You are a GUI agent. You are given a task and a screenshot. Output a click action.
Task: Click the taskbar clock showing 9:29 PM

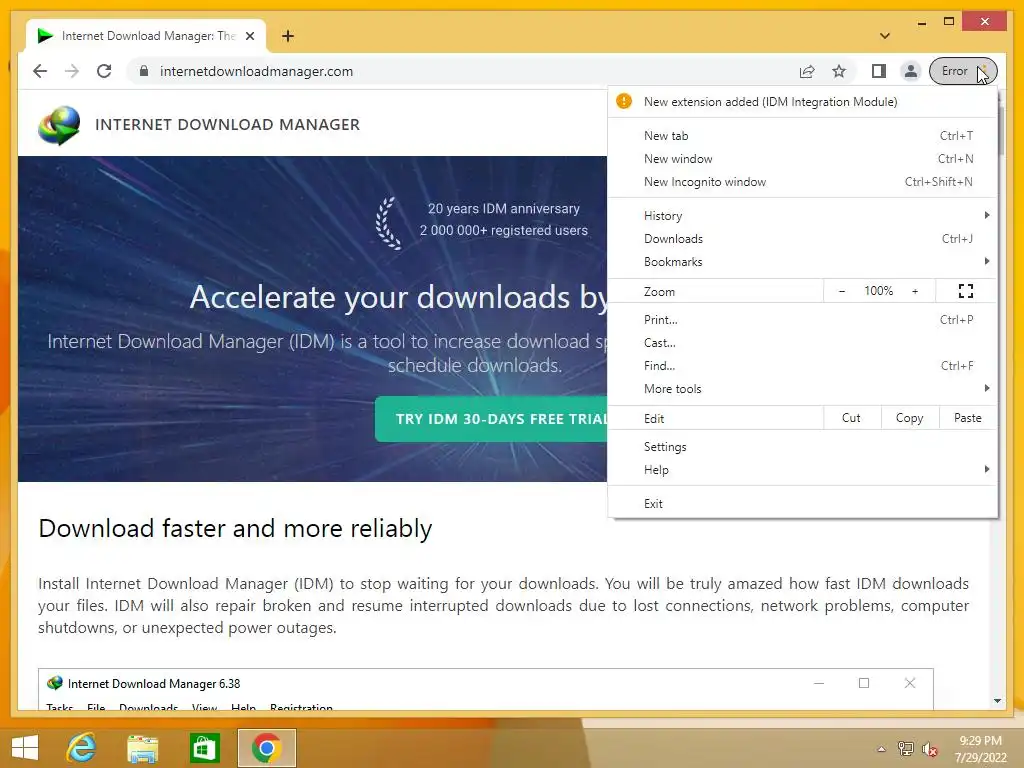tap(980, 749)
